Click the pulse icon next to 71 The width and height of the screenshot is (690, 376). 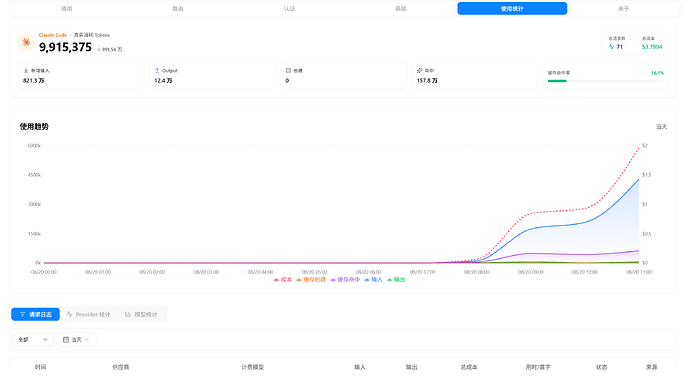click(x=611, y=46)
